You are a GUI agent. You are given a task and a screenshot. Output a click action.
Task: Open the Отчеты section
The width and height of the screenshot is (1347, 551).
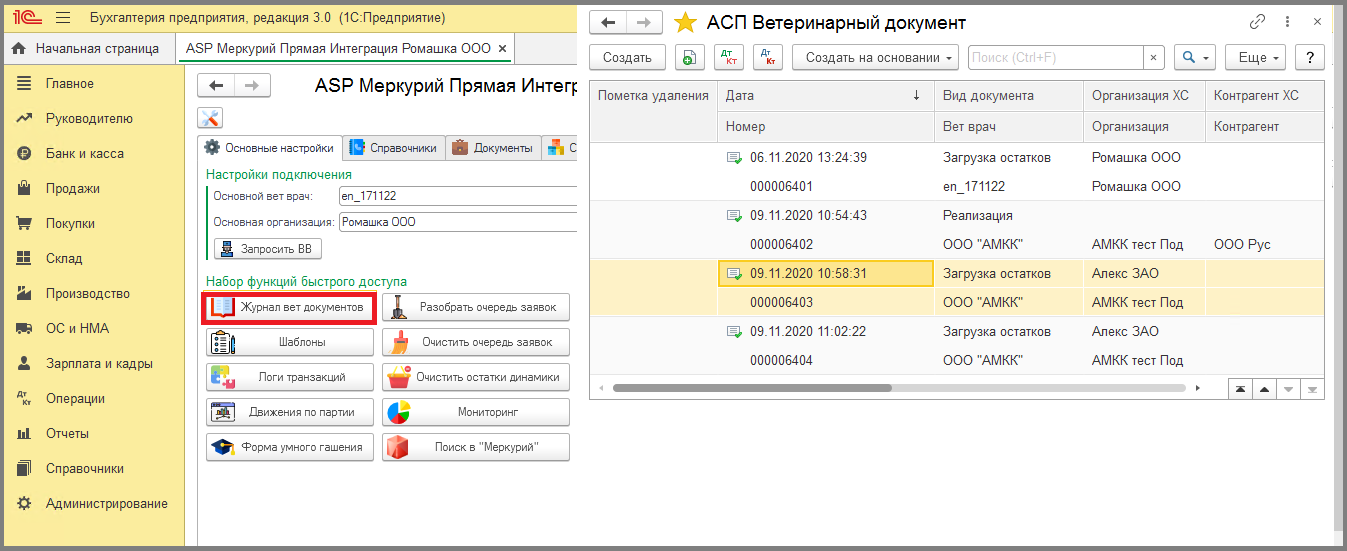(67, 434)
